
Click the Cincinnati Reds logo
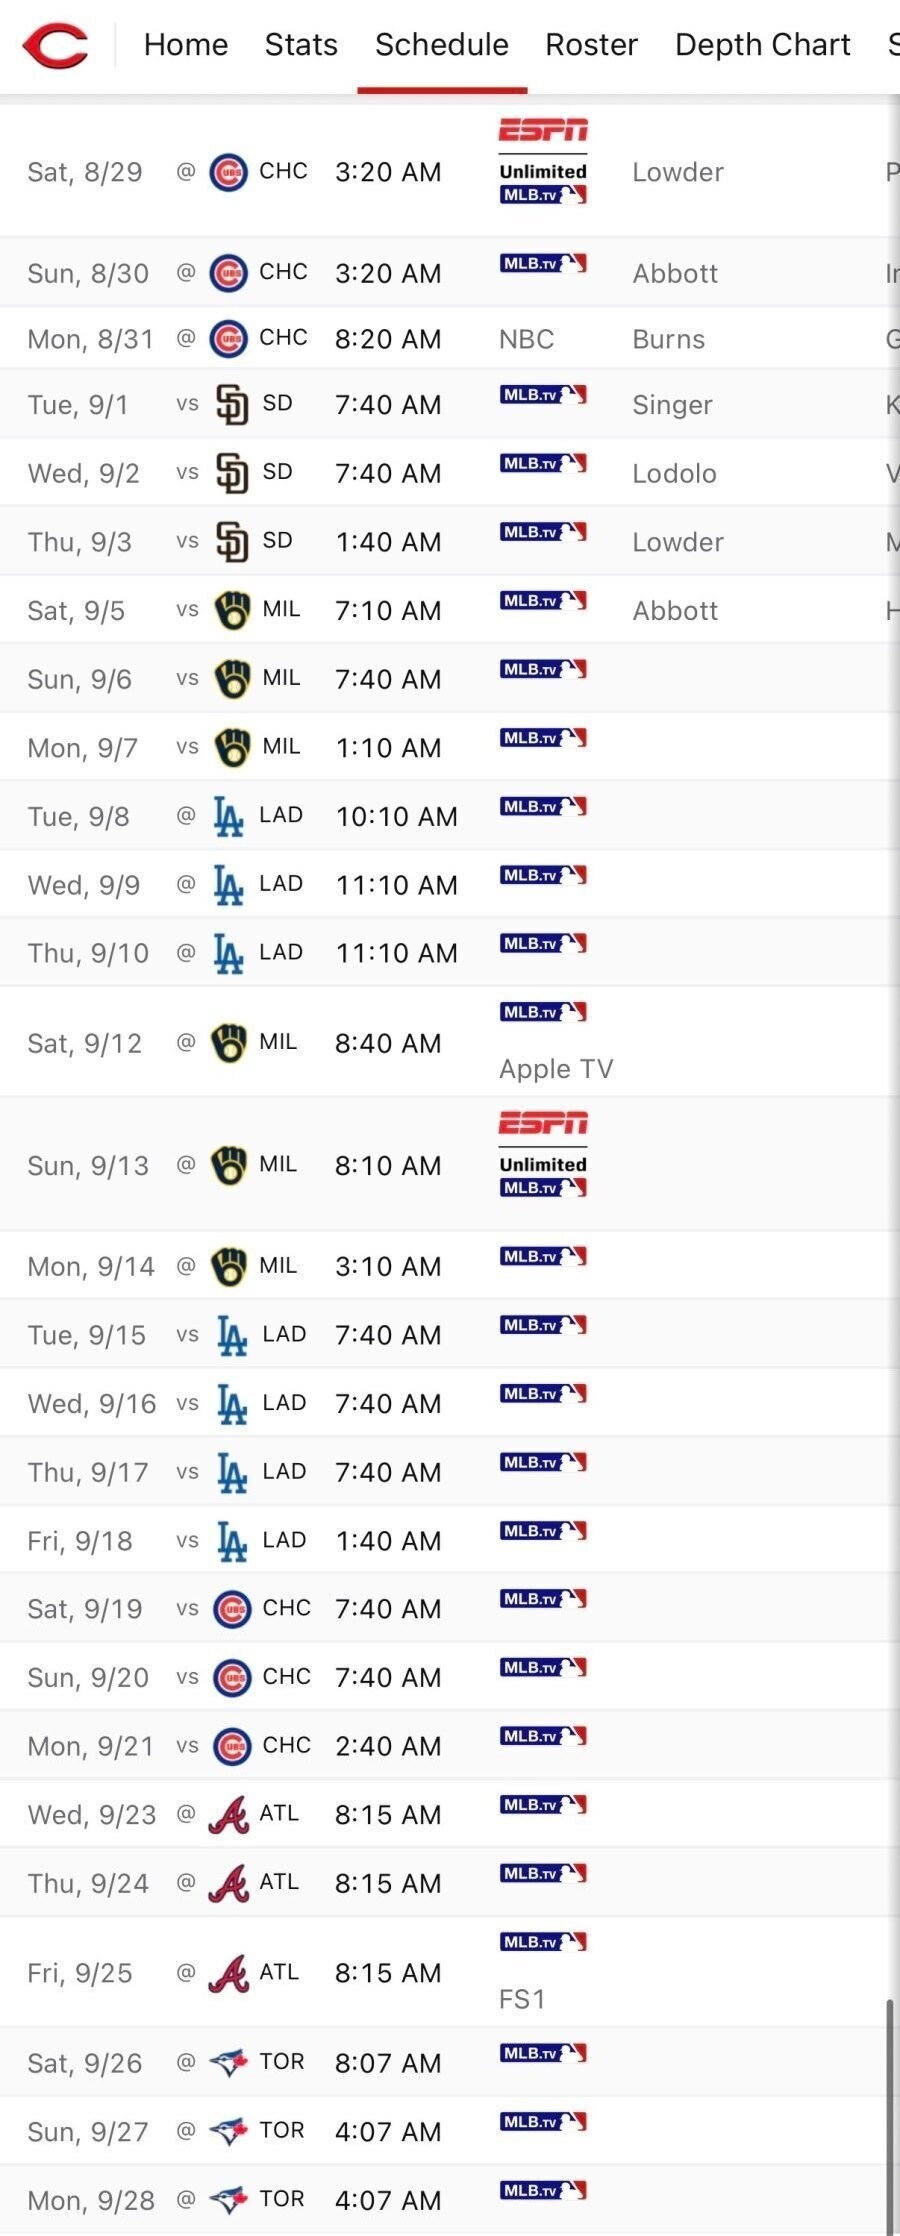click(x=55, y=45)
